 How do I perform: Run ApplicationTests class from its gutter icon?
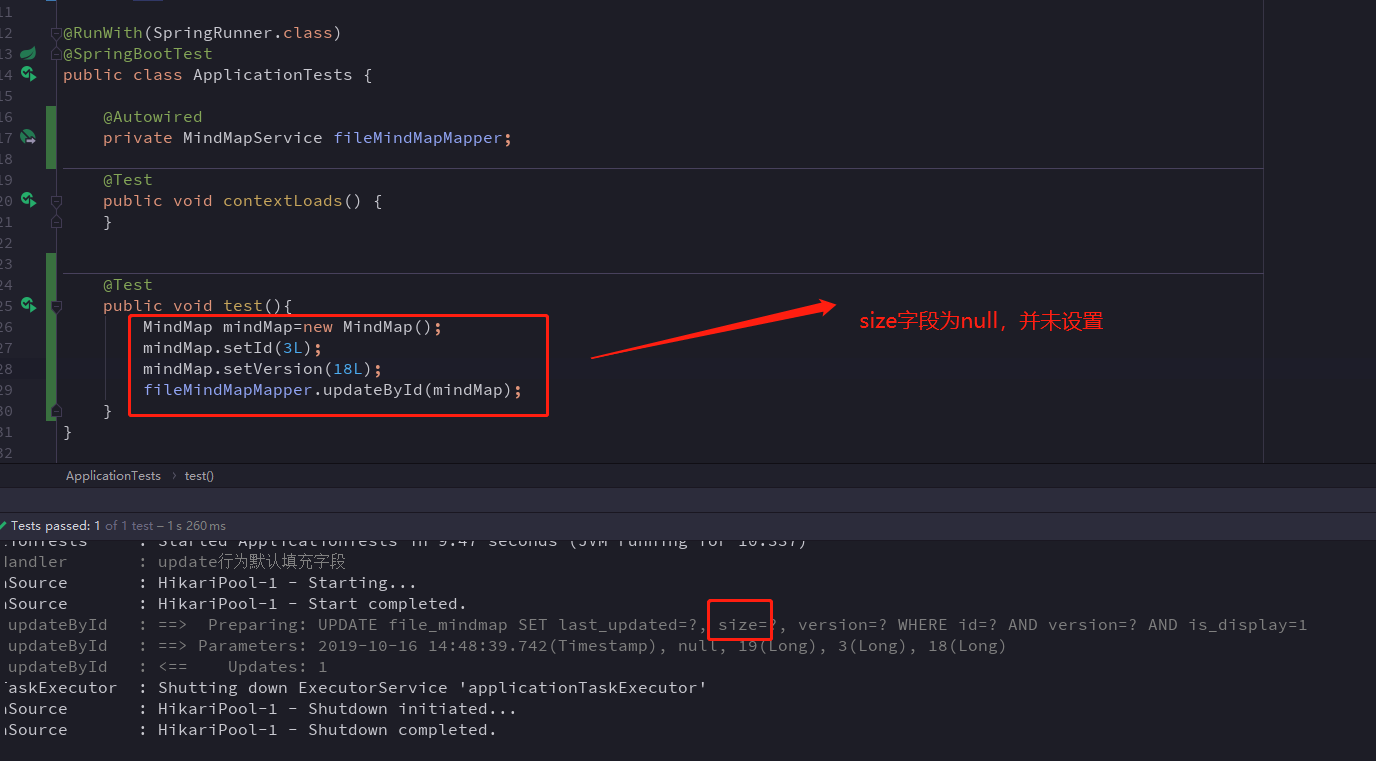pos(28,74)
